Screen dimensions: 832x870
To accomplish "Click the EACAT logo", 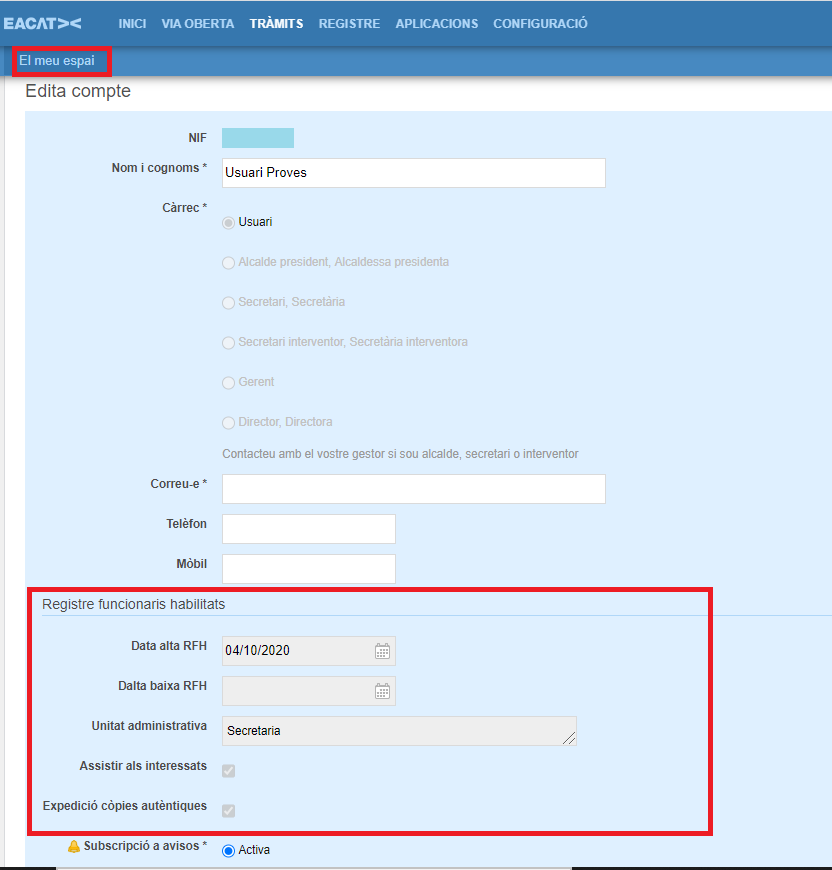I will click(43, 23).
